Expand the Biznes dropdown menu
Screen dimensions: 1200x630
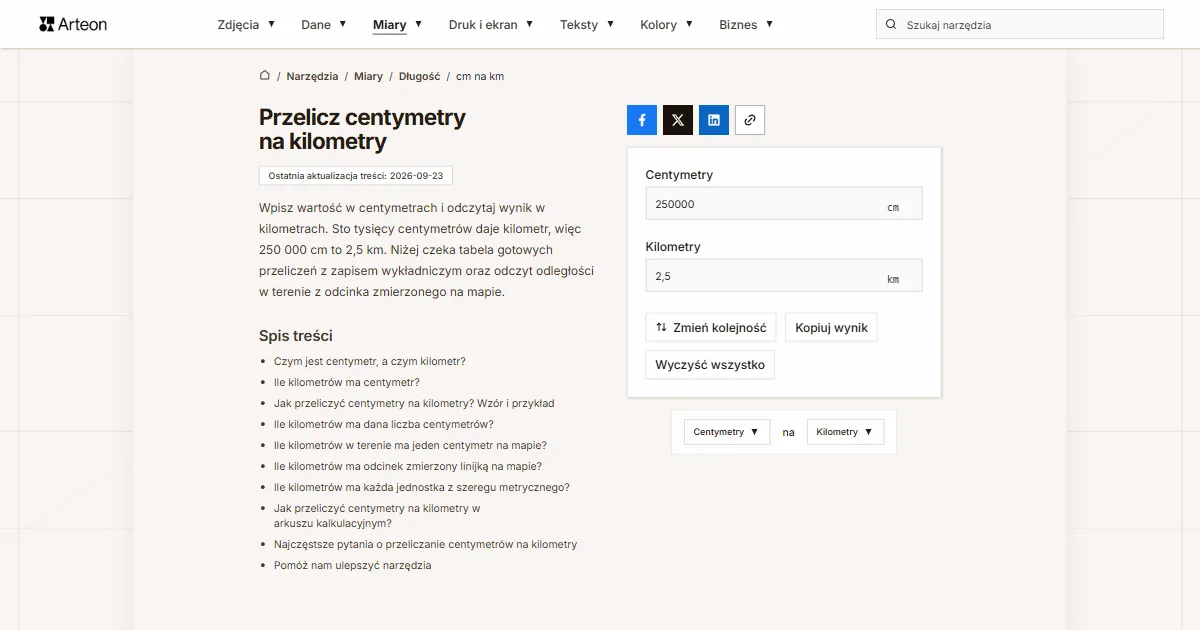pyautogui.click(x=746, y=25)
